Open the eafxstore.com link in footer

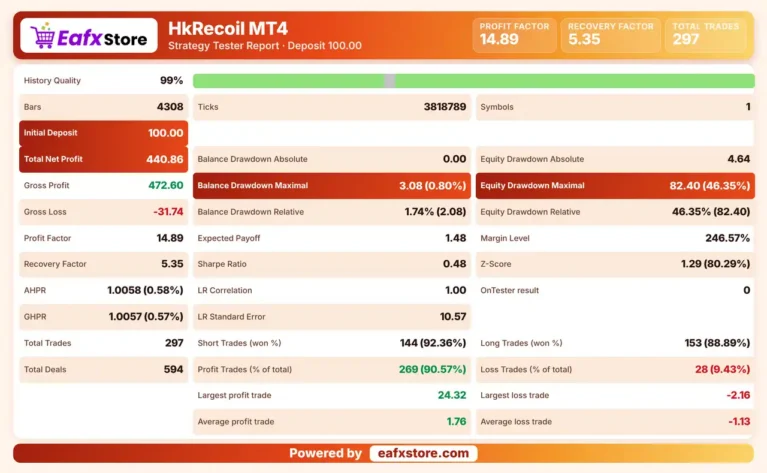pyautogui.click(x=423, y=453)
